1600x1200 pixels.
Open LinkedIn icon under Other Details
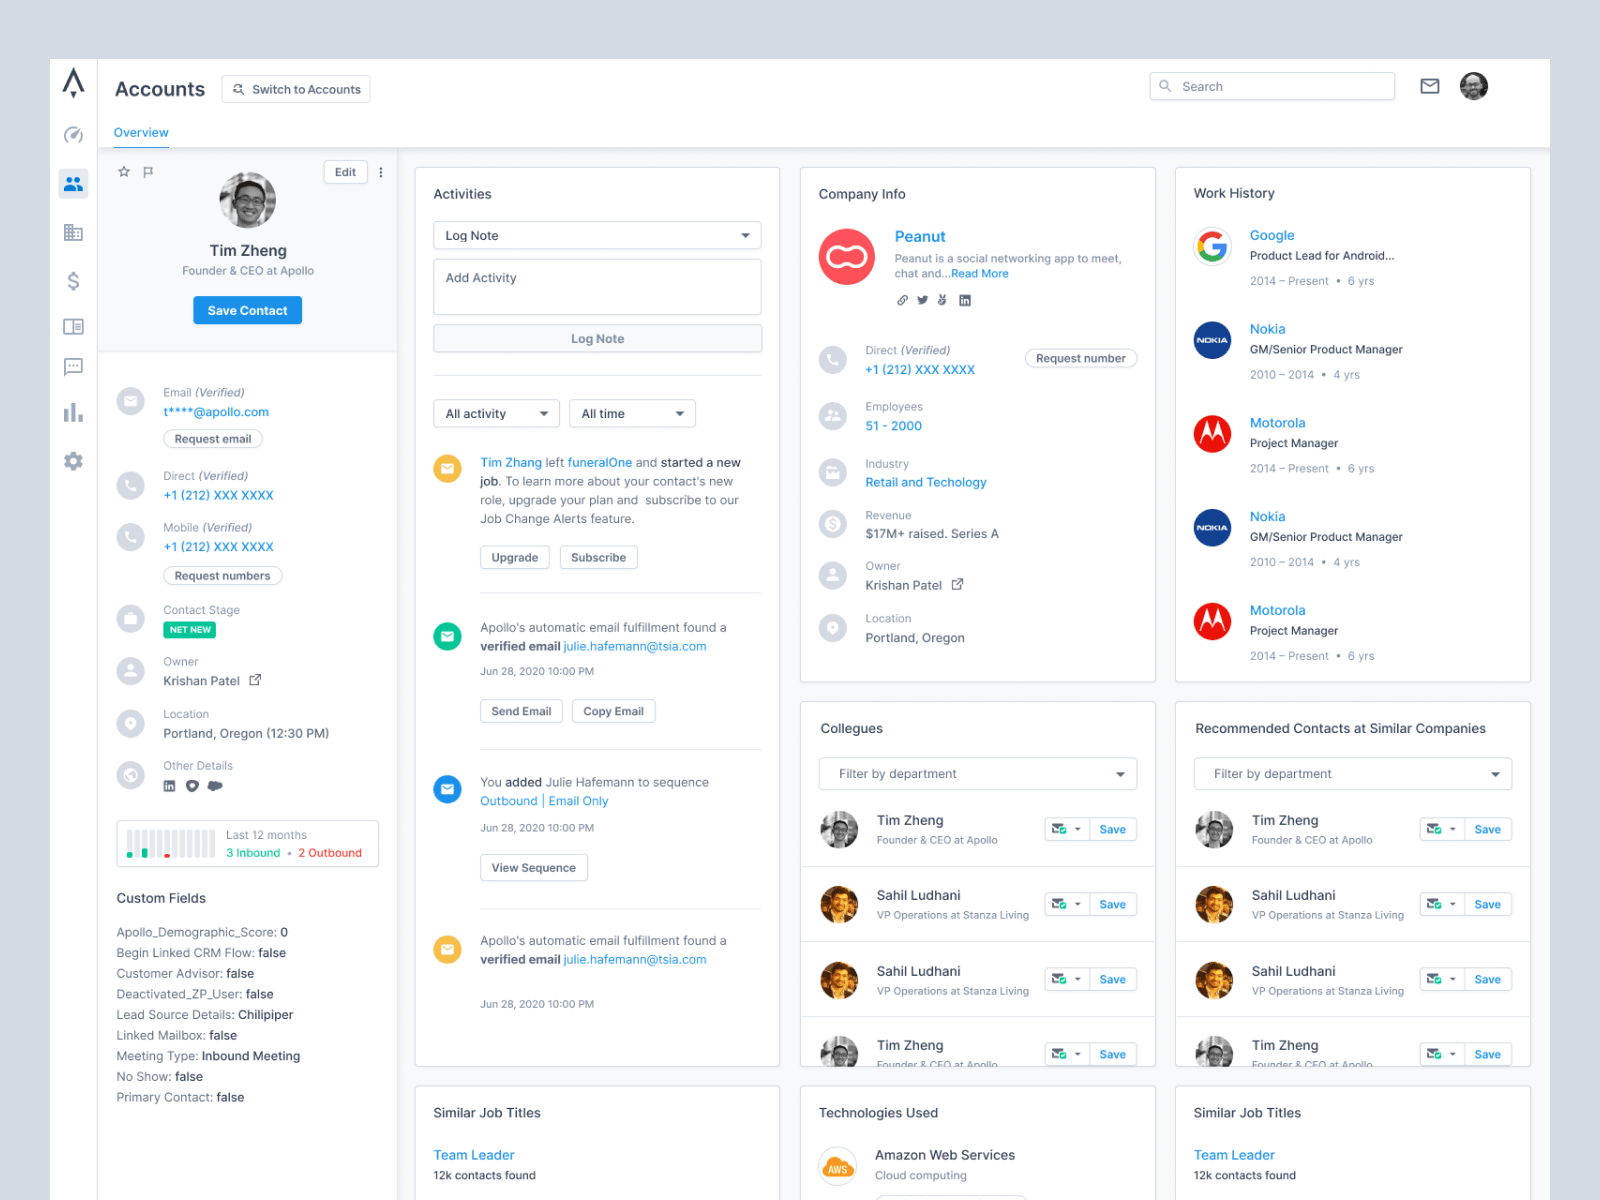169,786
